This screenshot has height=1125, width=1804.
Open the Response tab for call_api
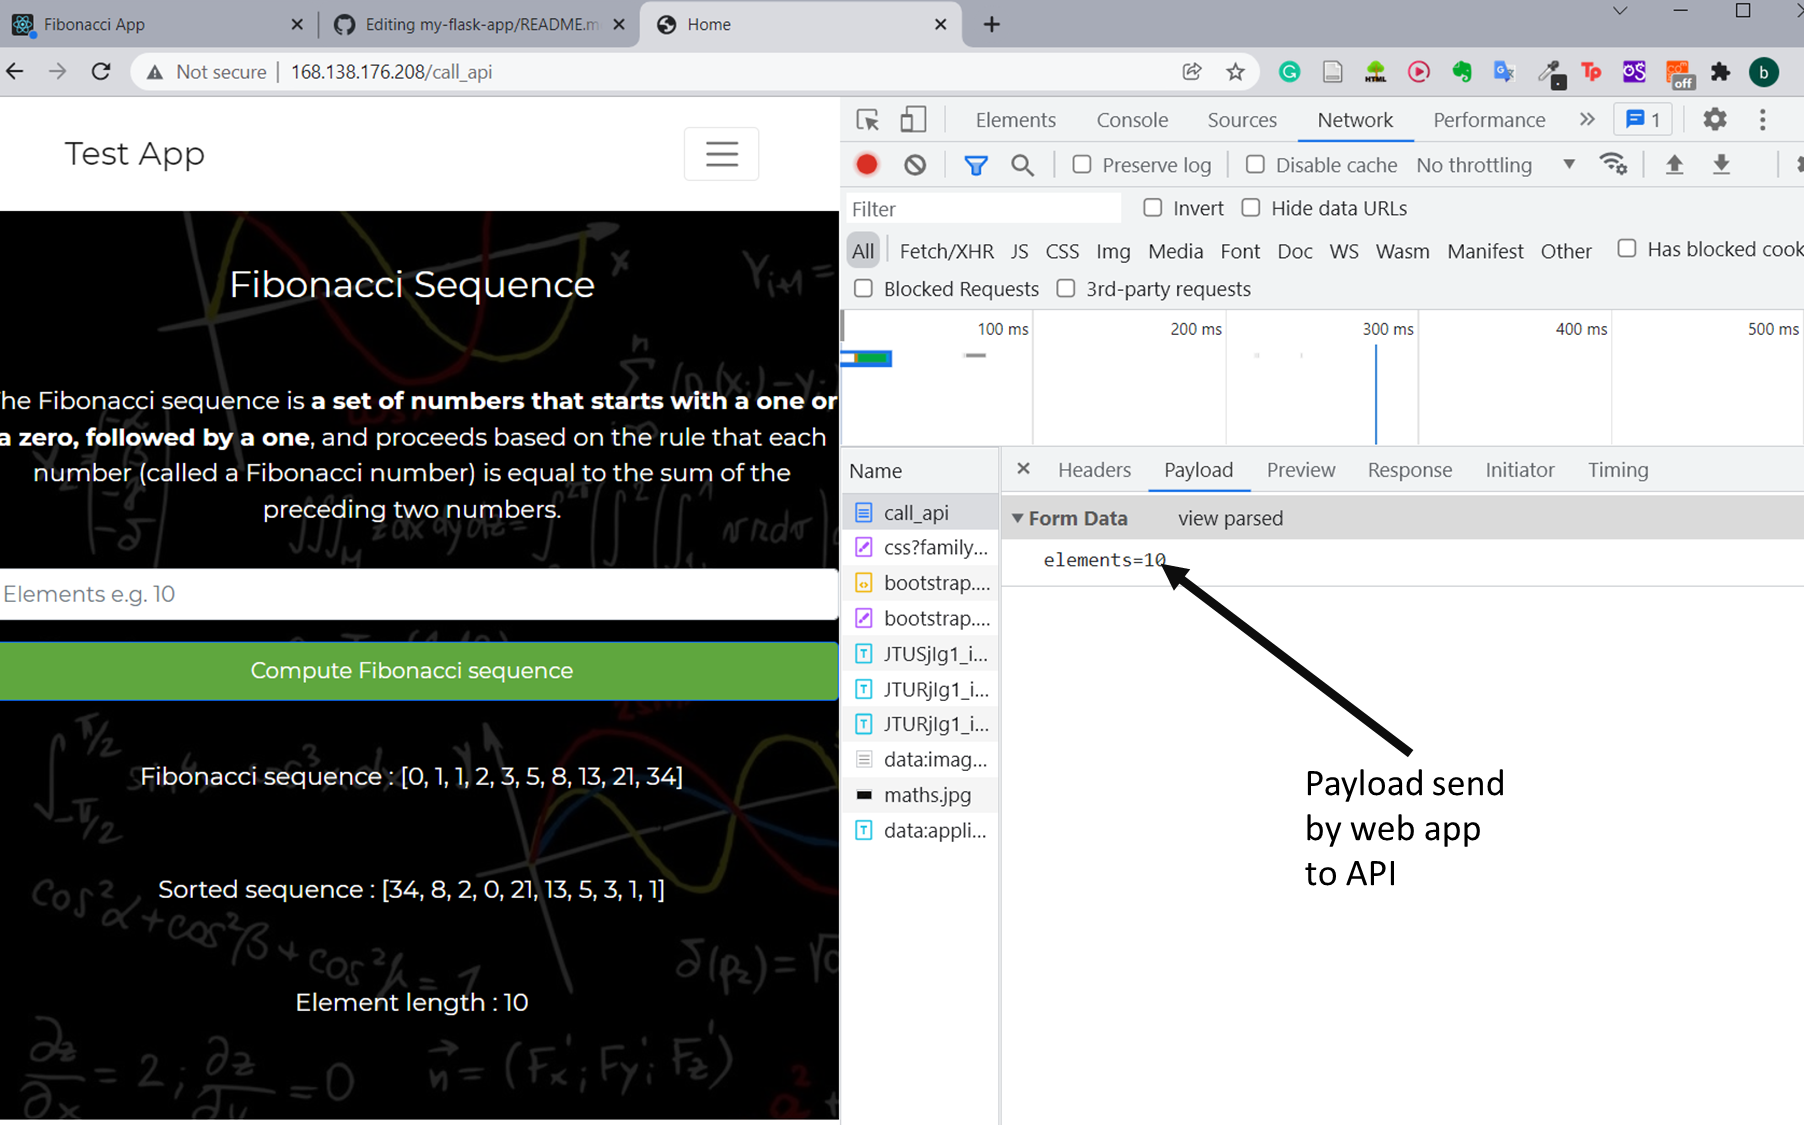pyautogui.click(x=1409, y=469)
